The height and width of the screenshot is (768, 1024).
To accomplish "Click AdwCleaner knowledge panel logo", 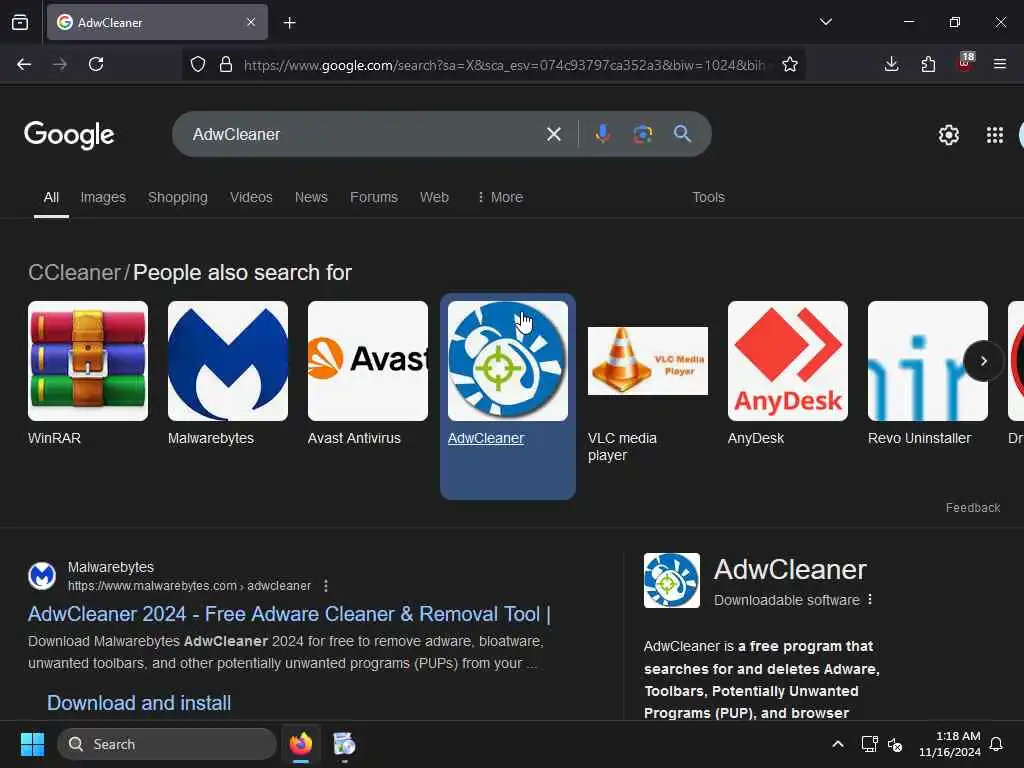I will 671,580.
